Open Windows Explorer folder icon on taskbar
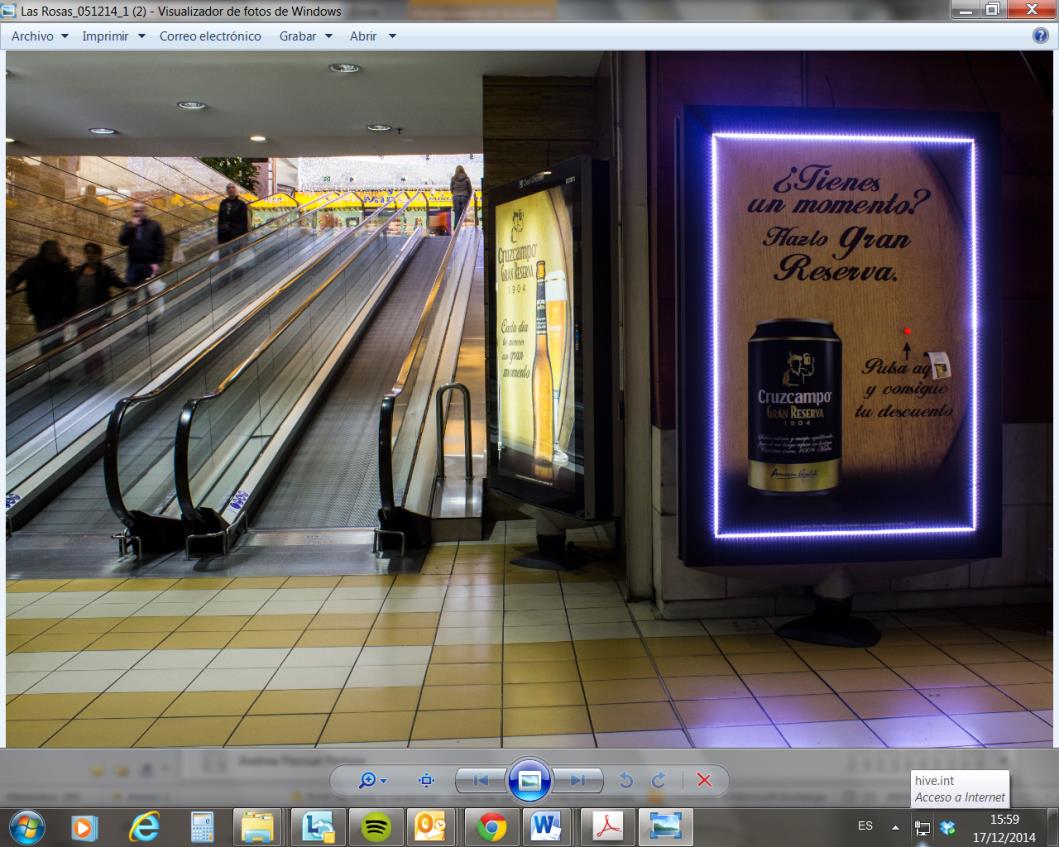Image resolution: width=1059 pixels, height=847 pixels. coord(257,827)
